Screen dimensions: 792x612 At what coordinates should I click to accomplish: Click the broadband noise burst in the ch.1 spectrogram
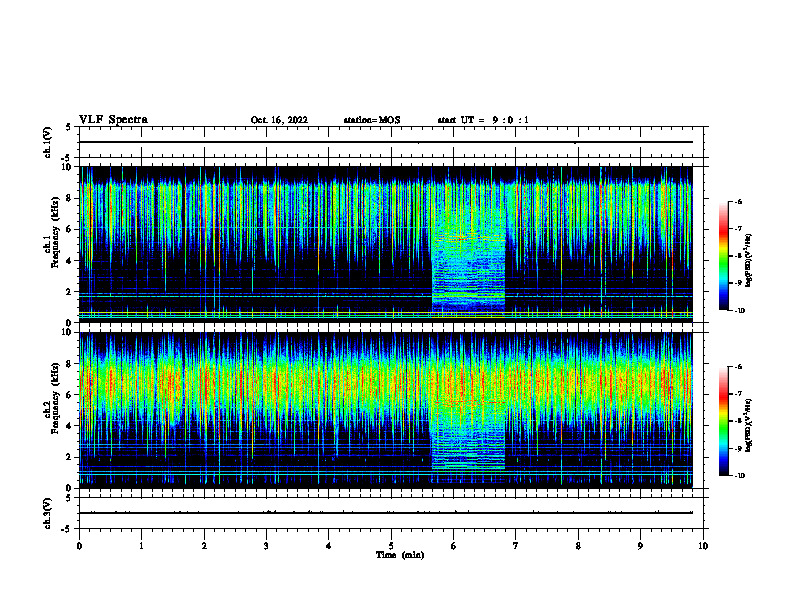[468, 252]
